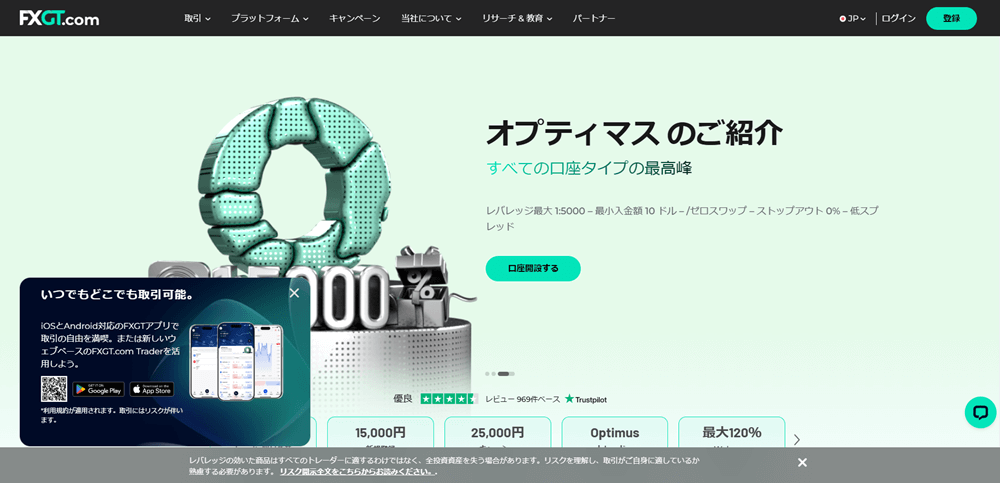Go to the キャンペーン page
The image size is (1000, 483).
[355, 19]
